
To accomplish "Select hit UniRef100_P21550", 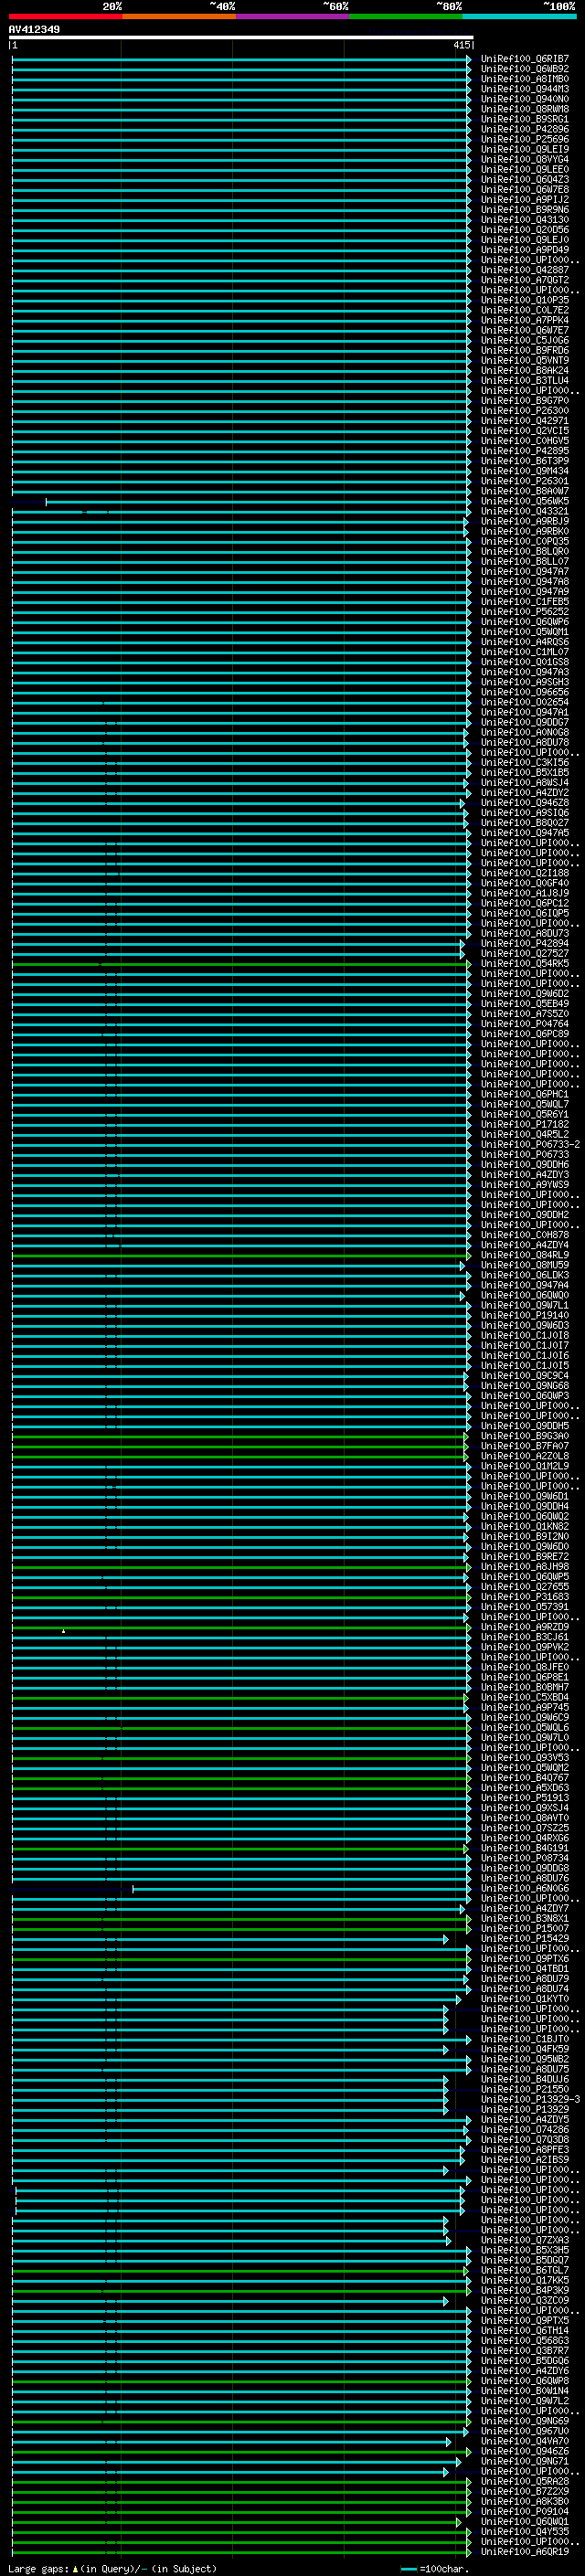I will point(524,2089).
